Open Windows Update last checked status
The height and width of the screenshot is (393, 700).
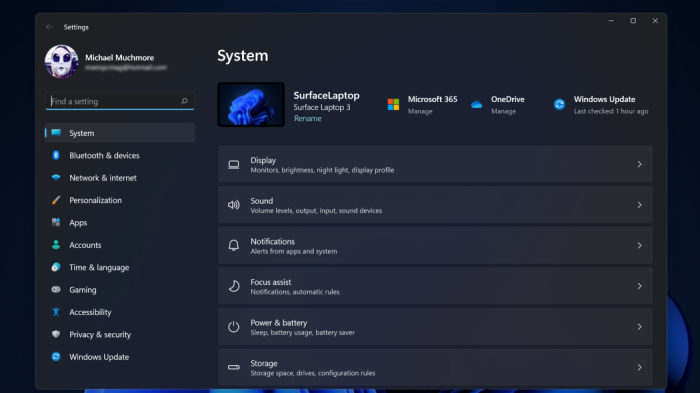click(611, 111)
